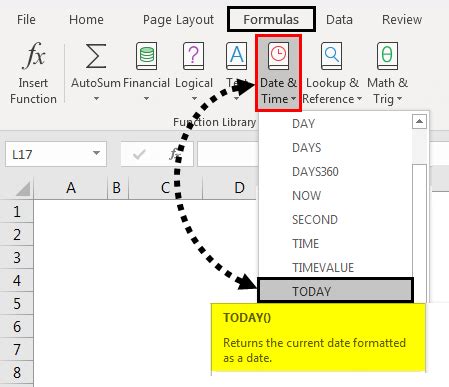Viewport: 449px width, 387px height.
Task: Select column C header
Action: click(165, 188)
